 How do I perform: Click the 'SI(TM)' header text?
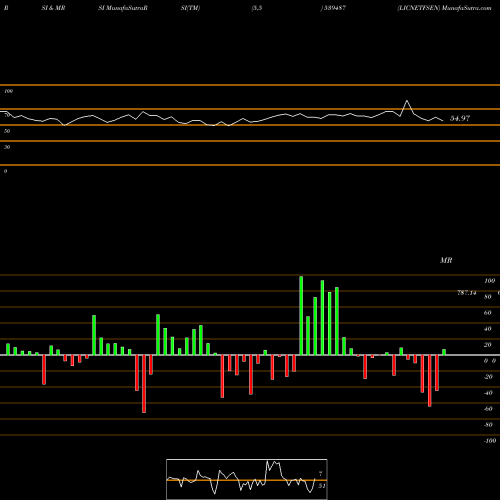[x=190, y=8]
